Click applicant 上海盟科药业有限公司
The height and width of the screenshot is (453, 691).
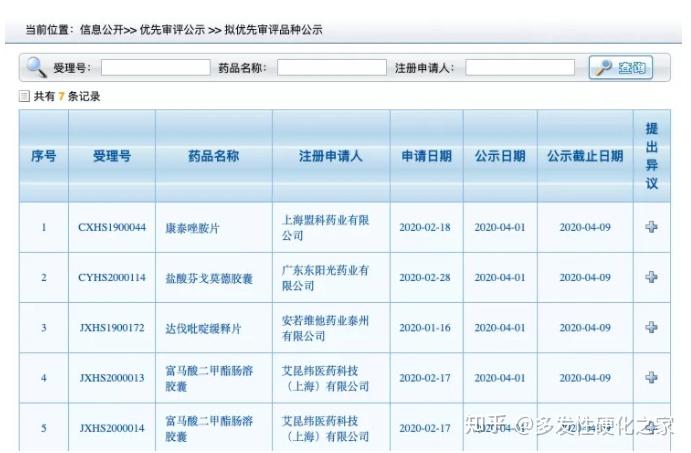coord(326,228)
